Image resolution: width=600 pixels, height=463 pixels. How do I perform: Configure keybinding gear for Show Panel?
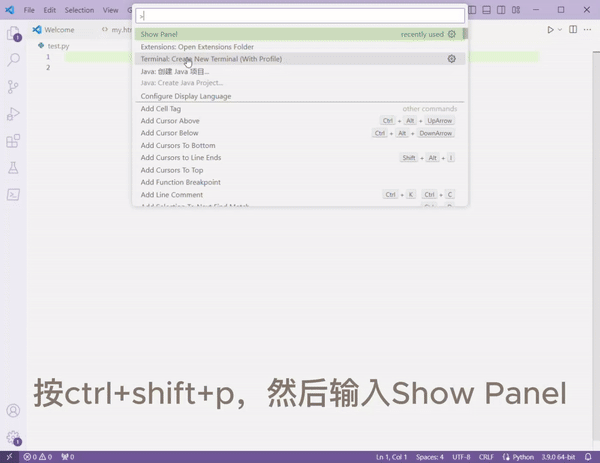(x=452, y=34)
